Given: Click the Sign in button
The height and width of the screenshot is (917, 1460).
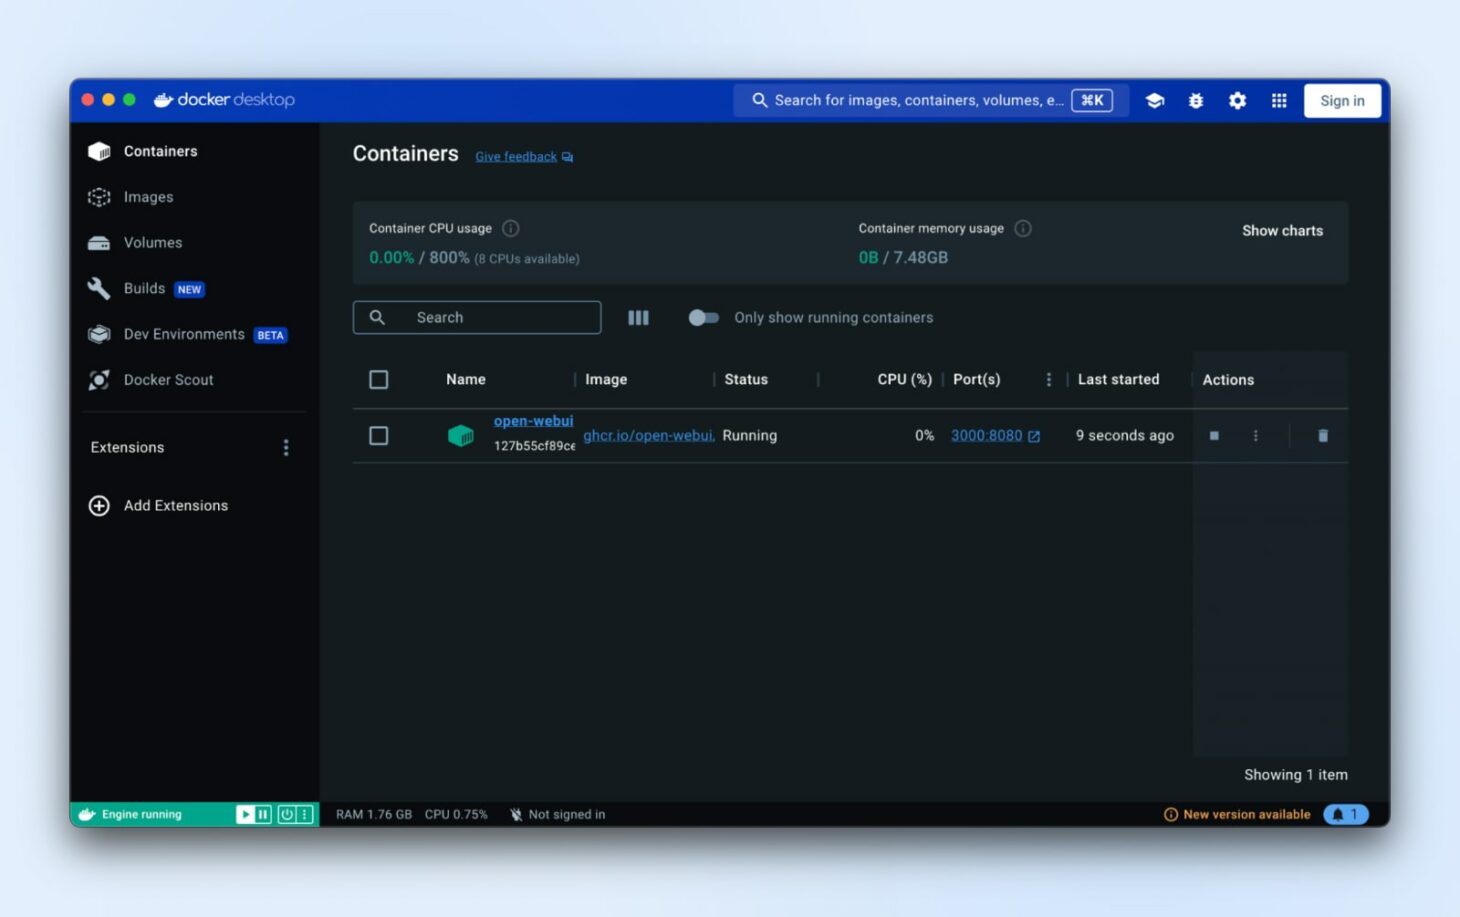Looking at the screenshot, I should click(x=1341, y=101).
